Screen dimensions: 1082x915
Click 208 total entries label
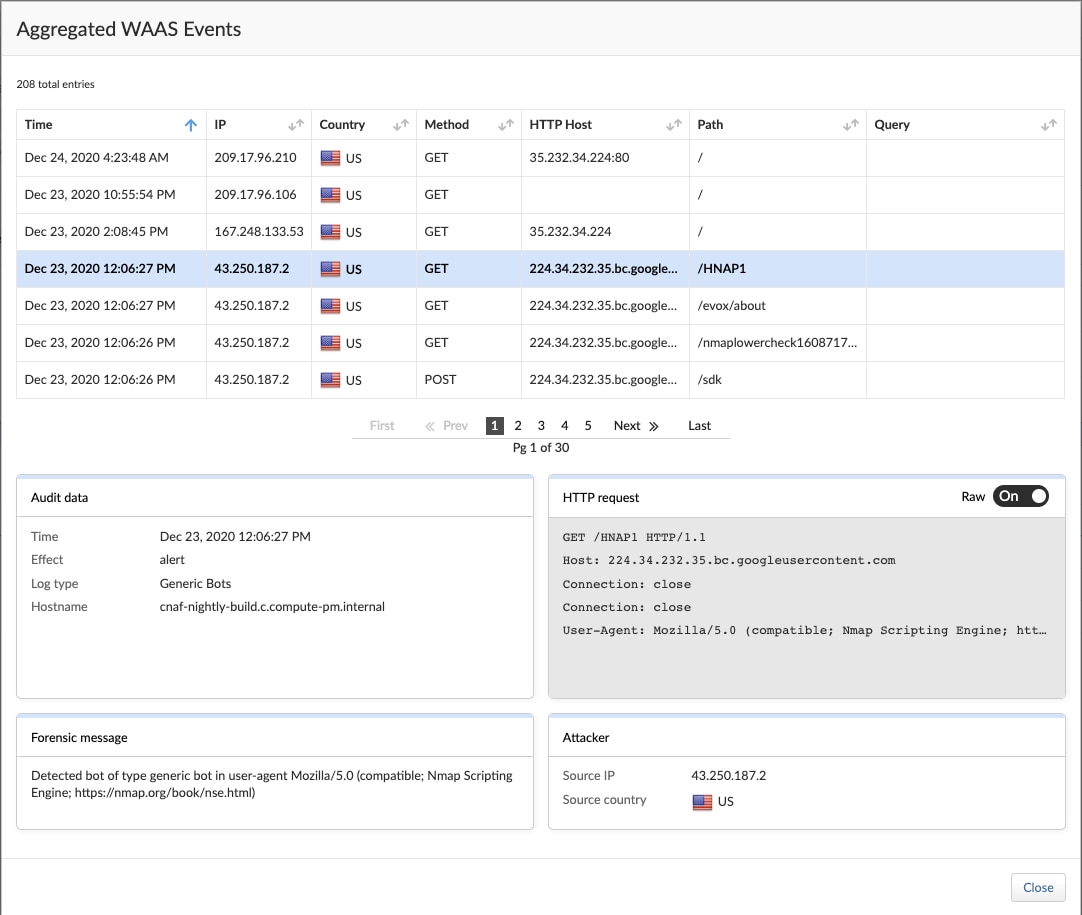click(x=55, y=84)
